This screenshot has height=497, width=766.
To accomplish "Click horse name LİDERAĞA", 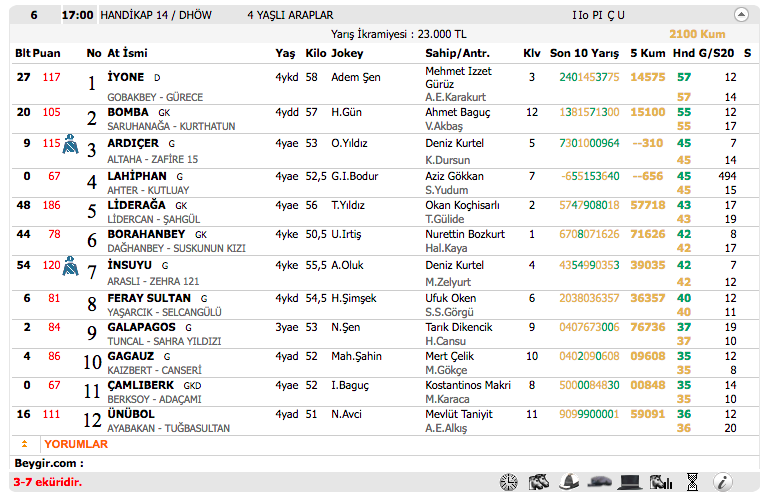I will (137, 205).
